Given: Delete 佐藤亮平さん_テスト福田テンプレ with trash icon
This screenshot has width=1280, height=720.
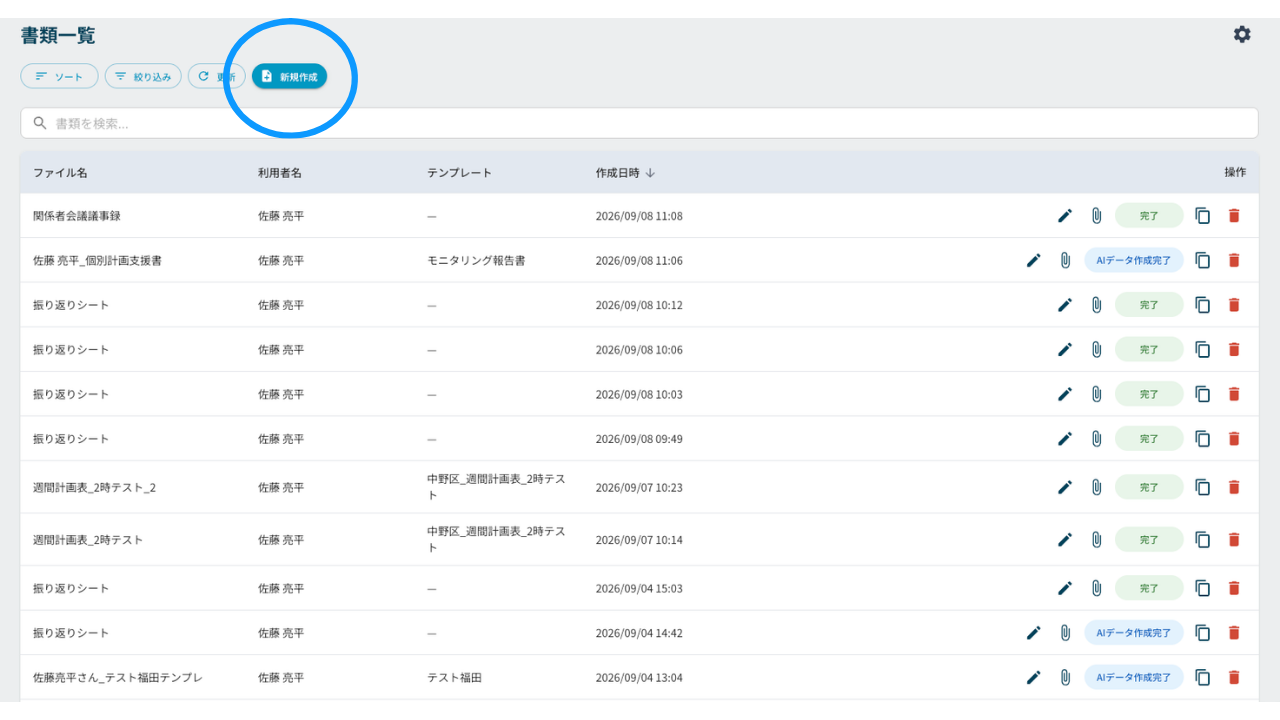Looking at the screenshot, I should (1234, 677).
